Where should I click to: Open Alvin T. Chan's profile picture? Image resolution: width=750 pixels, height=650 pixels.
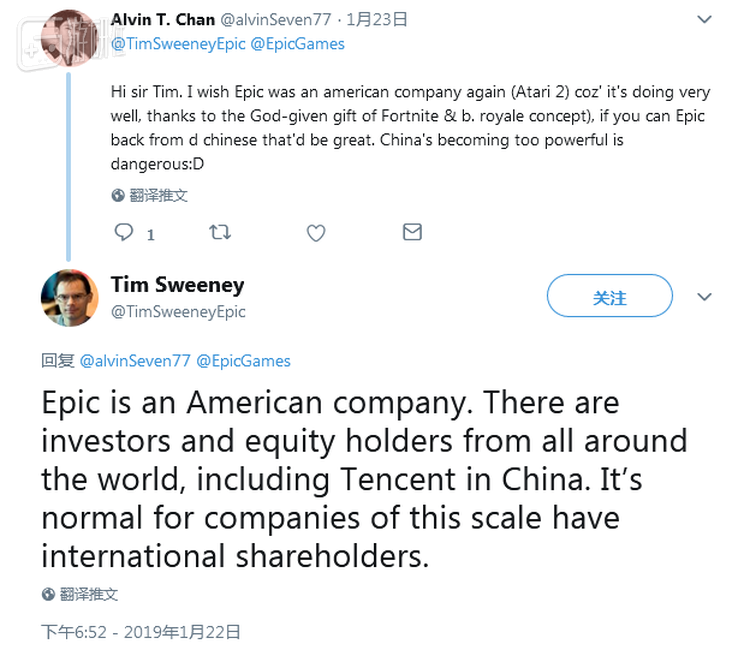70,35
